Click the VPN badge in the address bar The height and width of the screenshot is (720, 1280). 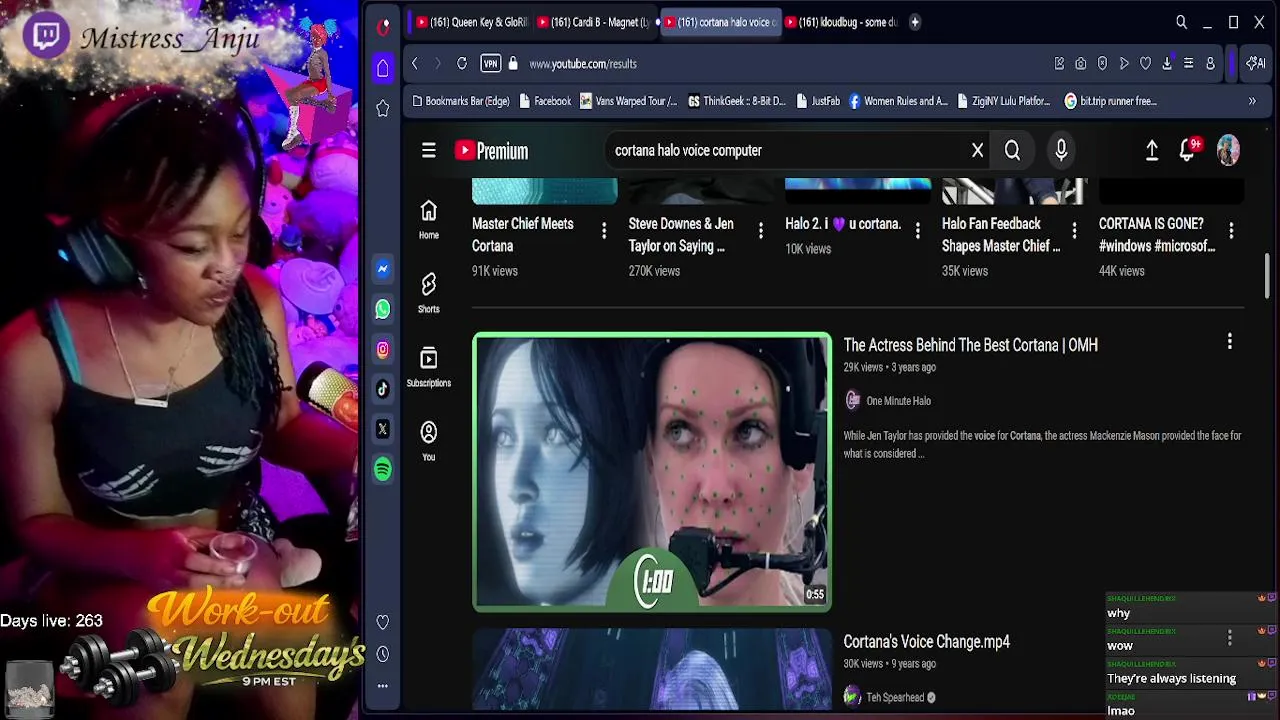coord(490,64)
